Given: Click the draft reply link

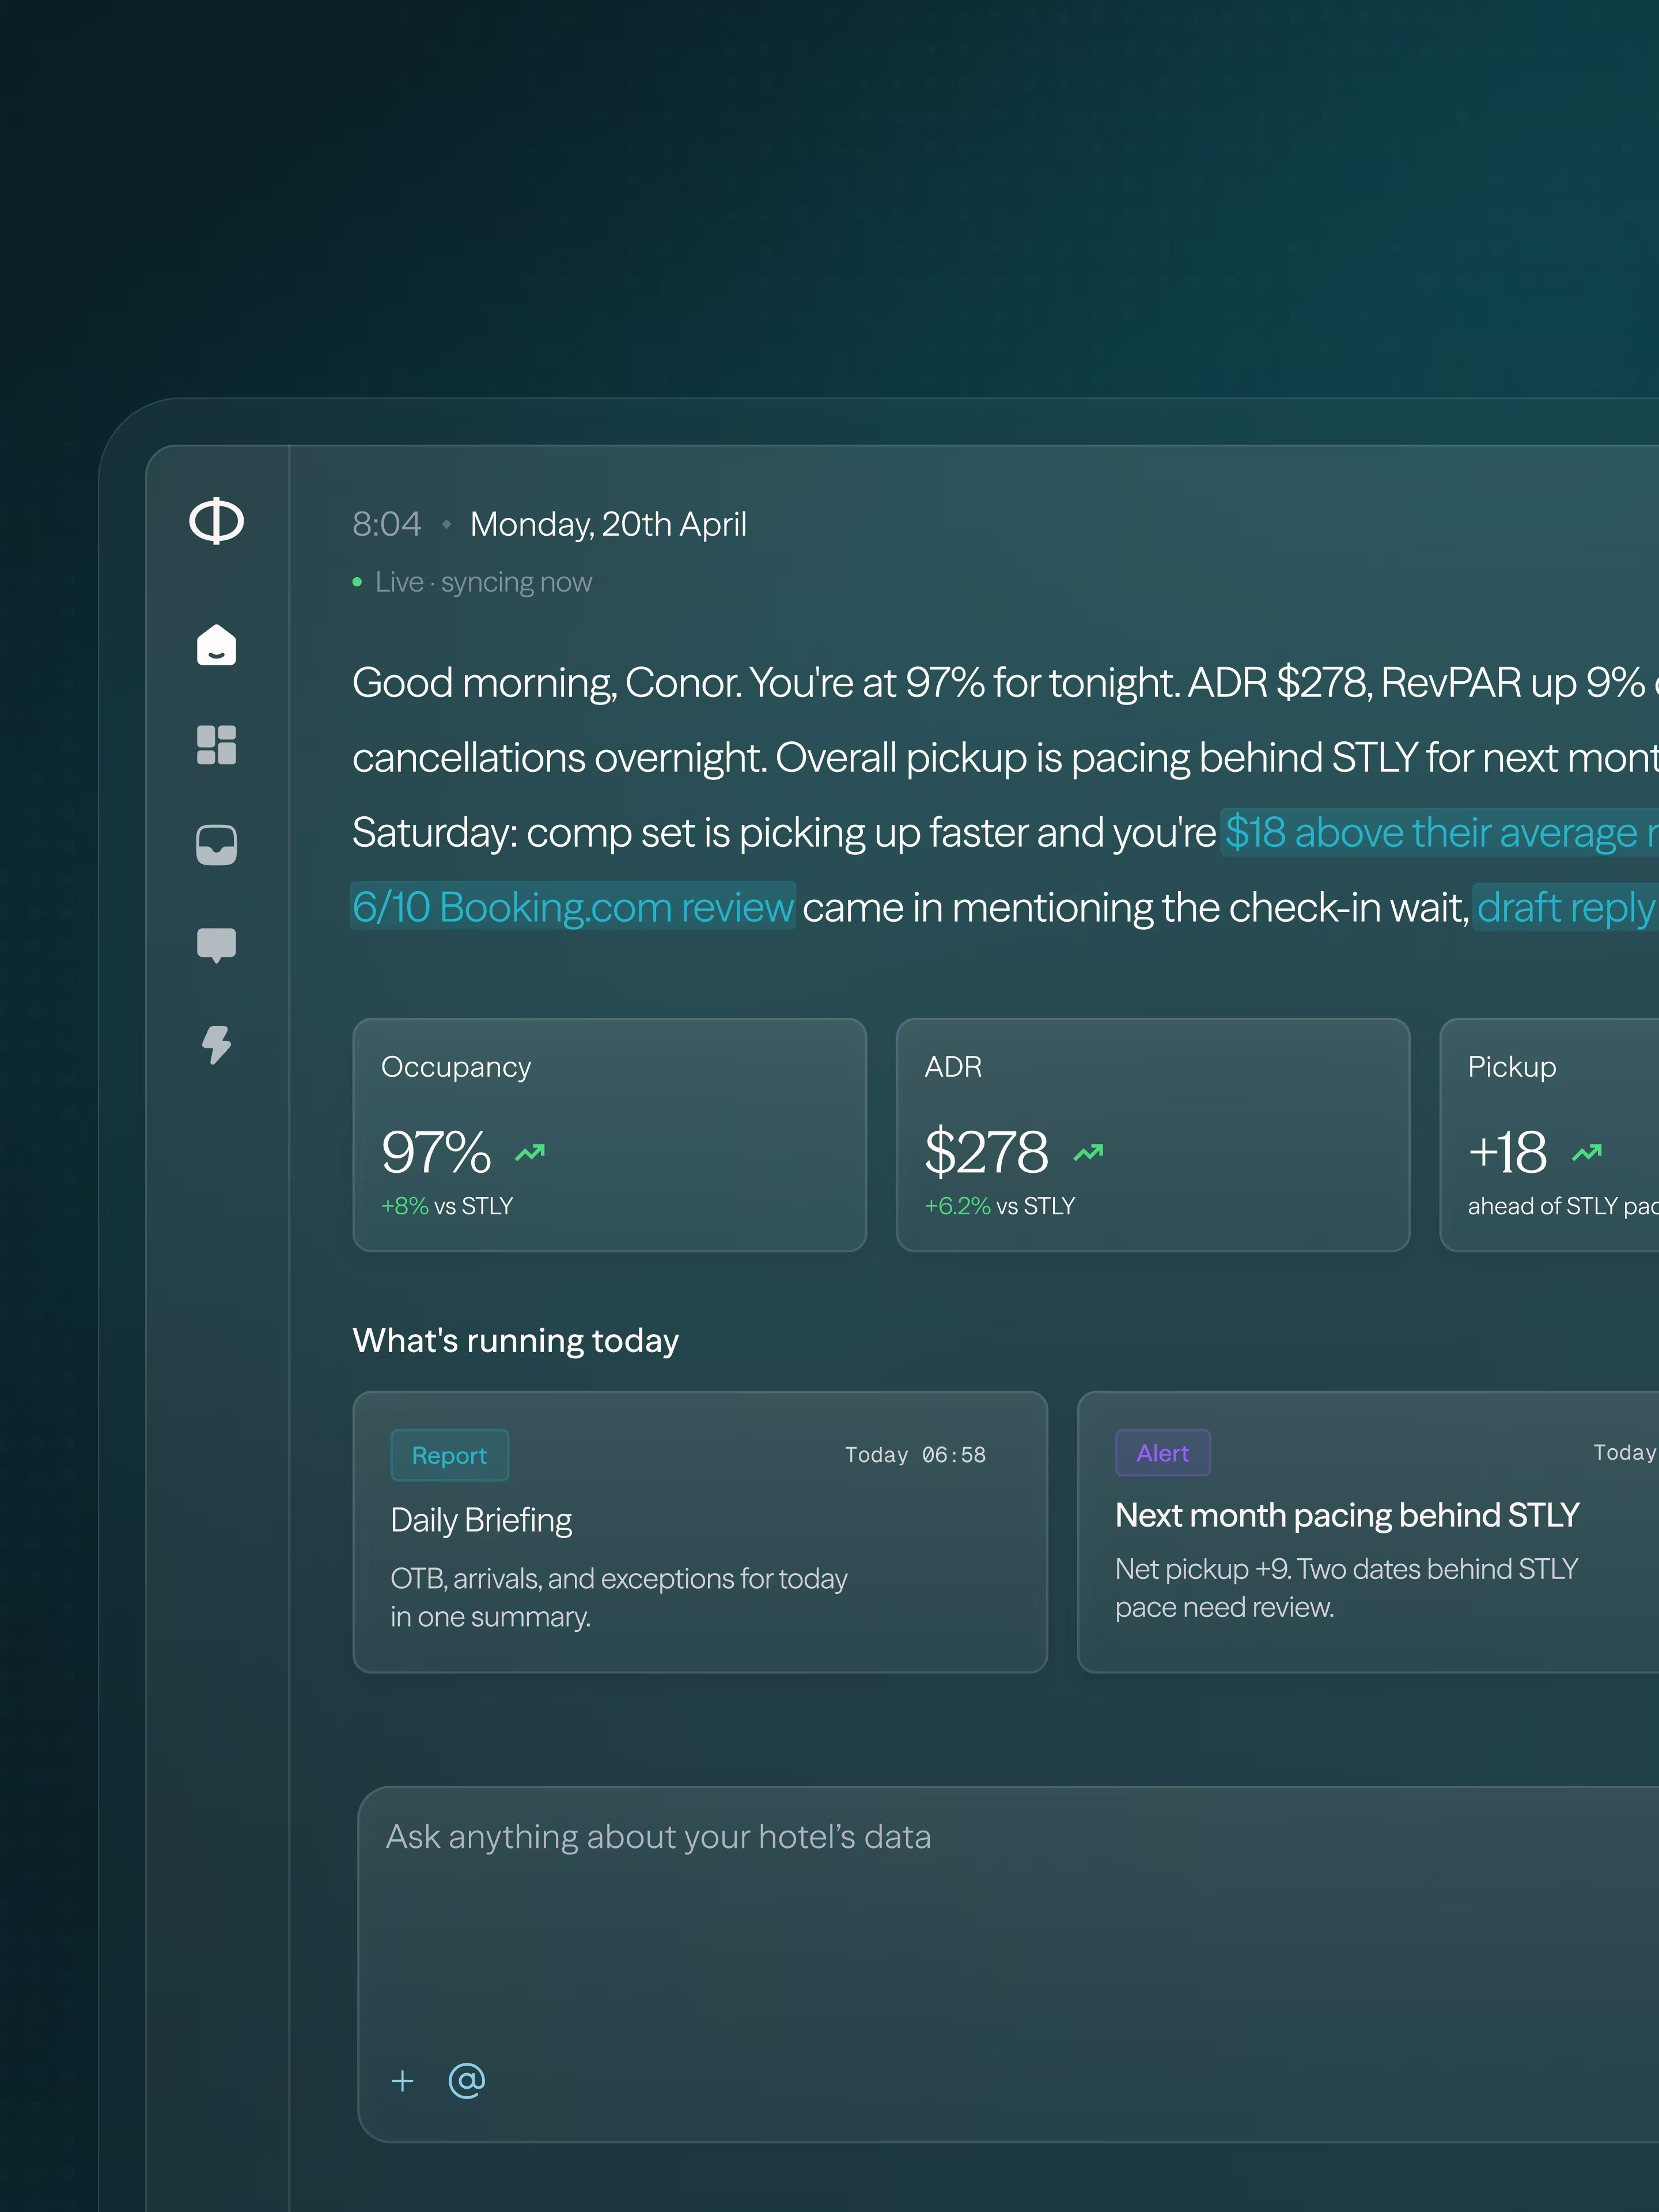Looking at the screenshot, I should [1565, 907].
